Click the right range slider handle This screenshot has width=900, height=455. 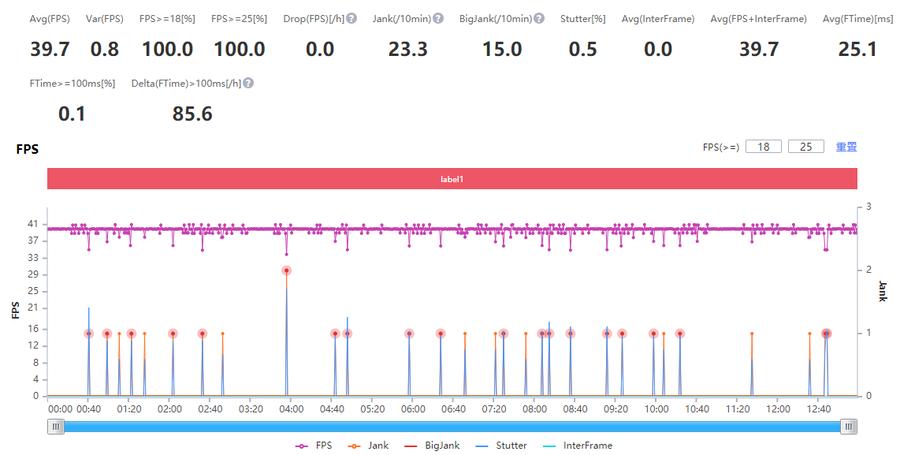pyautogui.click(x=848, y=426)
